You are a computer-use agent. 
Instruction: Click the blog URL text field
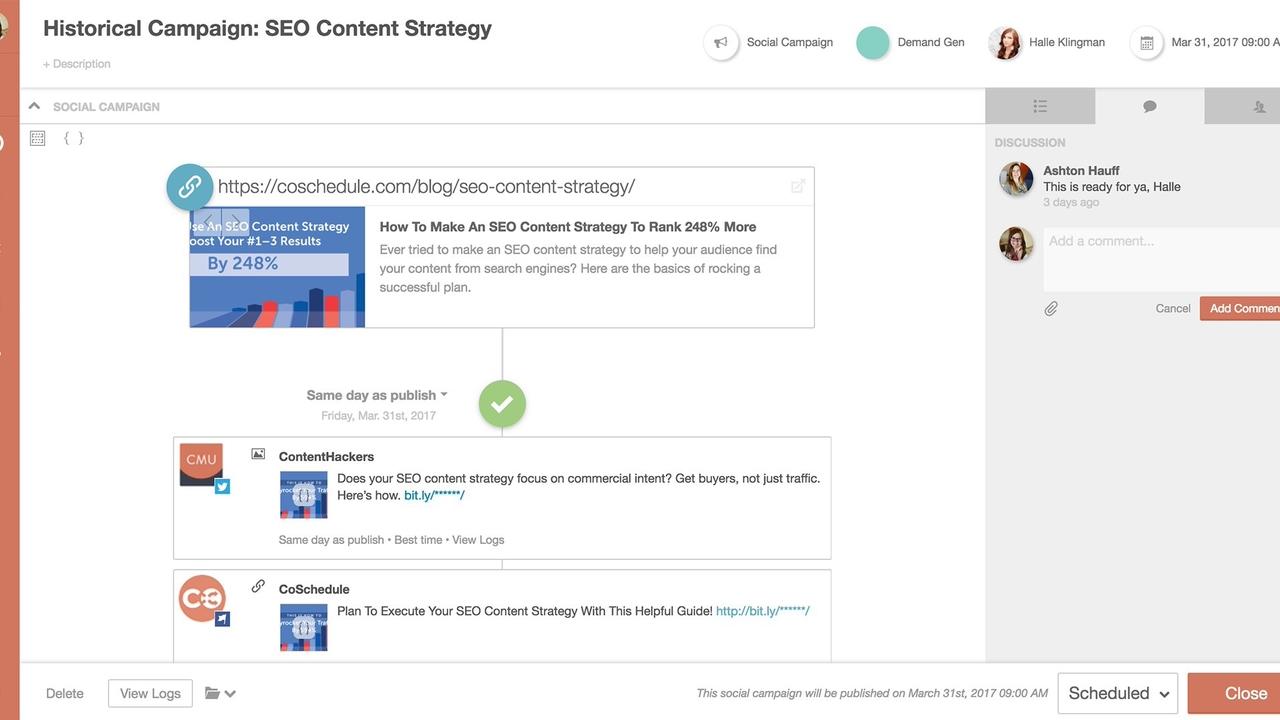(500, 186)
